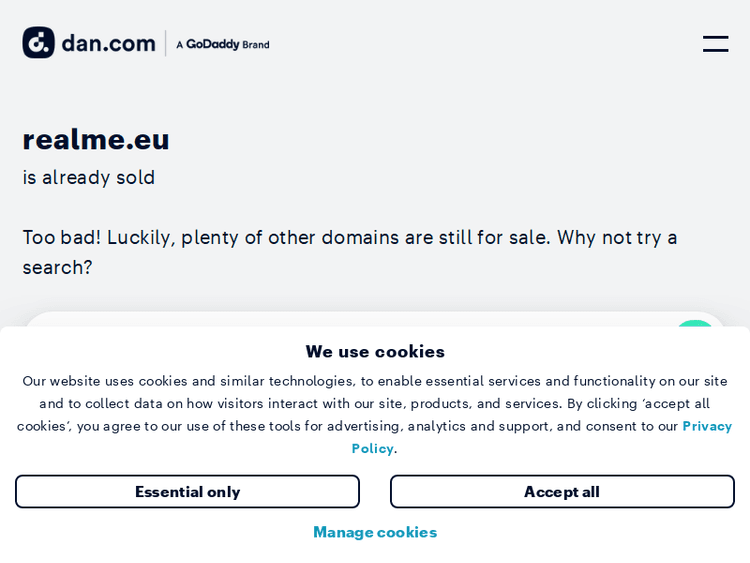
Task: Click the dan.com circular logo icon
Action: click(39, 43)
